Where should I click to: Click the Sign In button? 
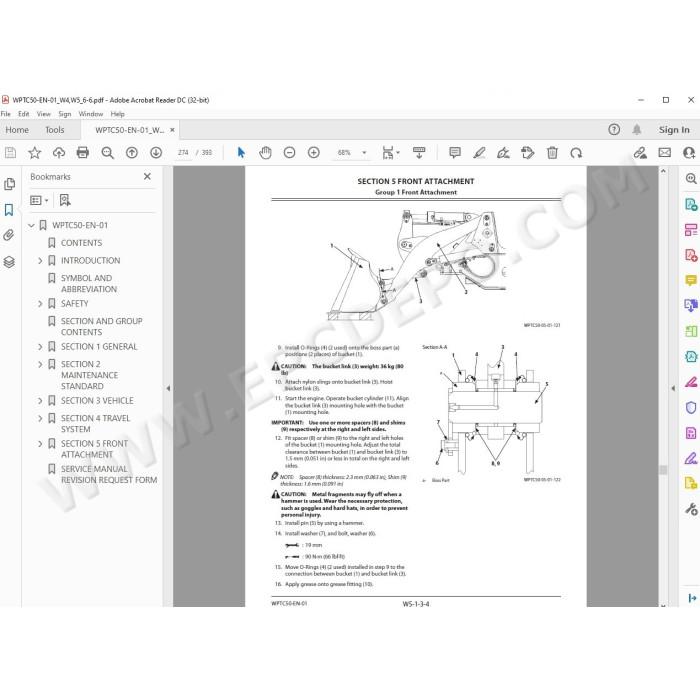[674, 129]
